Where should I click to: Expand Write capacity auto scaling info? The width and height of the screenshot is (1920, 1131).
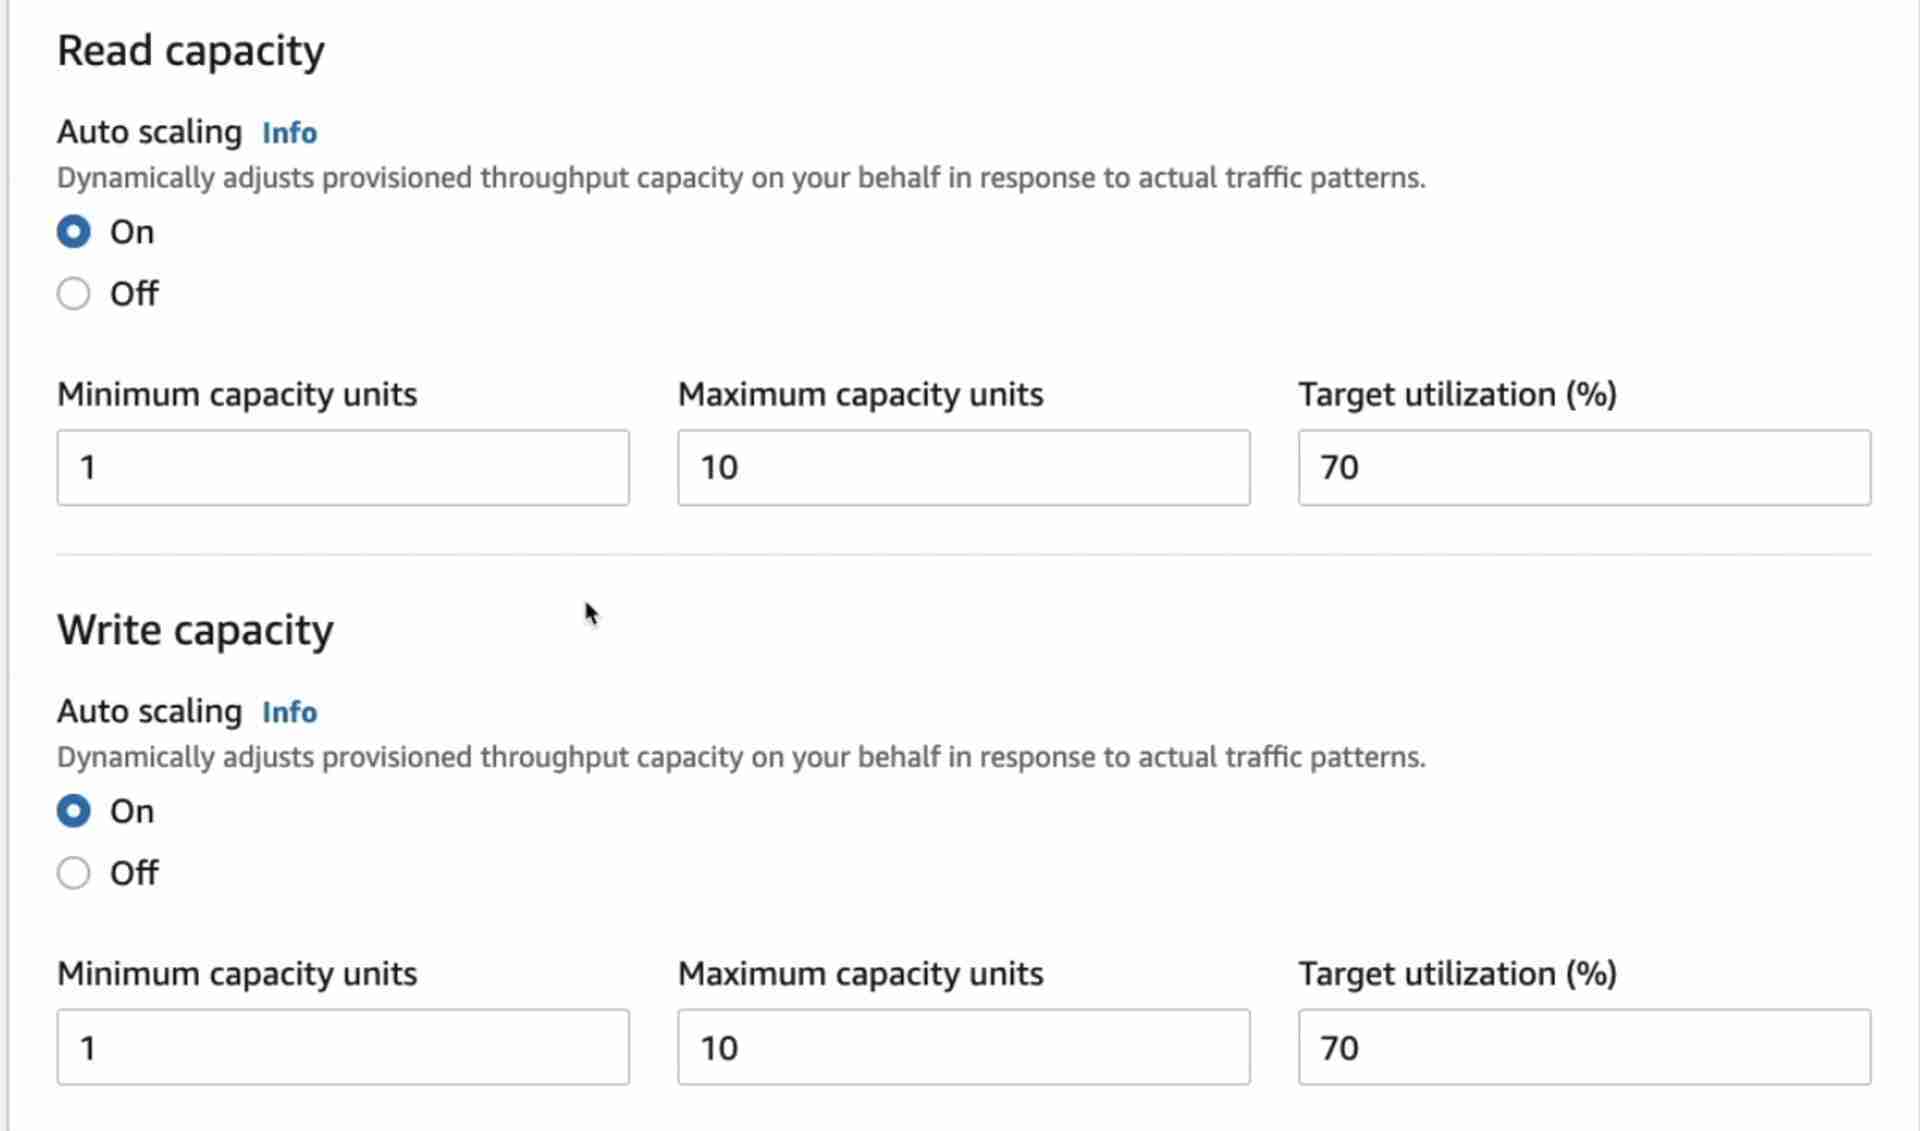pos(289,711)
